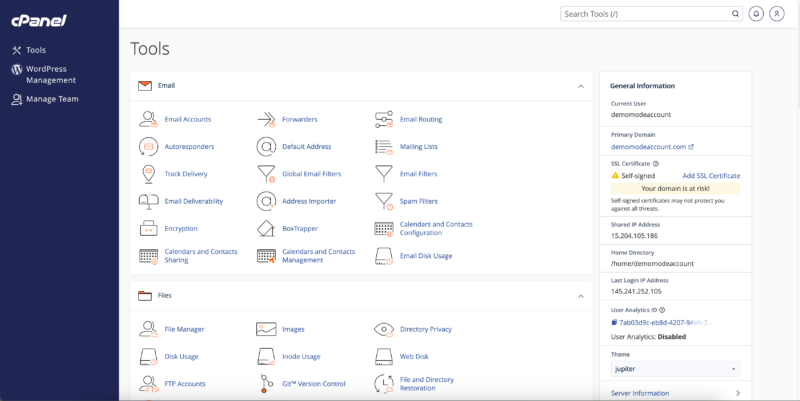Click Calendars and Contacts Configuration icon

click(384, 229)
